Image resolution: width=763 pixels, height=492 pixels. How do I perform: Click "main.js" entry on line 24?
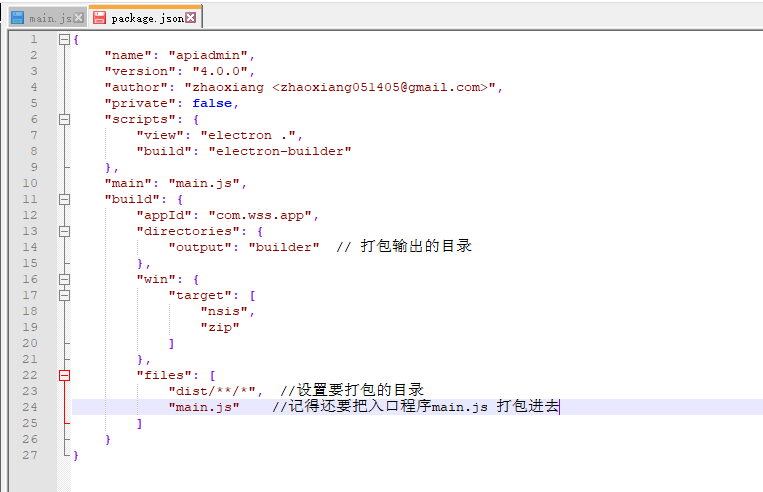tap(204, 407)
